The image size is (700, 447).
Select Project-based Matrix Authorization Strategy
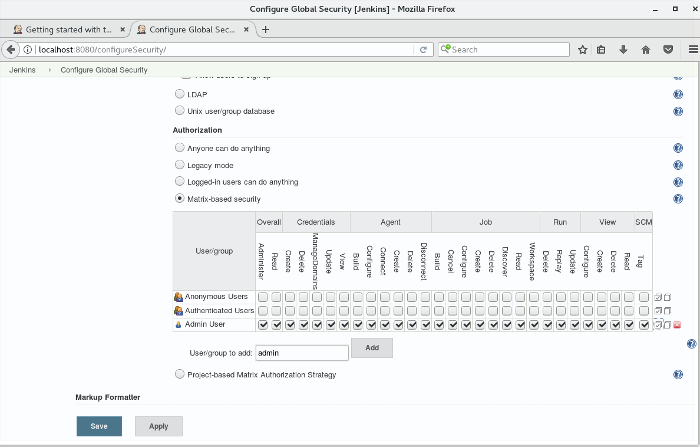(x=180, y=374)
